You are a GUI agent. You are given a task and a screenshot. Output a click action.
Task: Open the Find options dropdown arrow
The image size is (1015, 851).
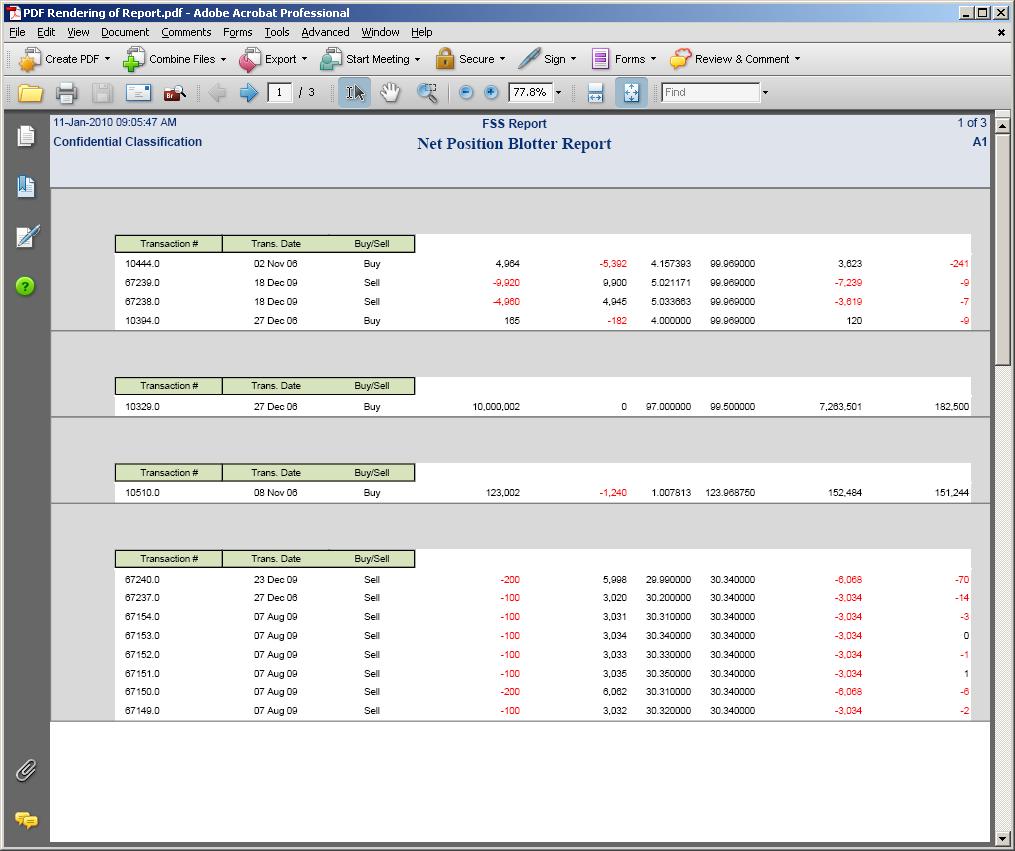[765, 93]
